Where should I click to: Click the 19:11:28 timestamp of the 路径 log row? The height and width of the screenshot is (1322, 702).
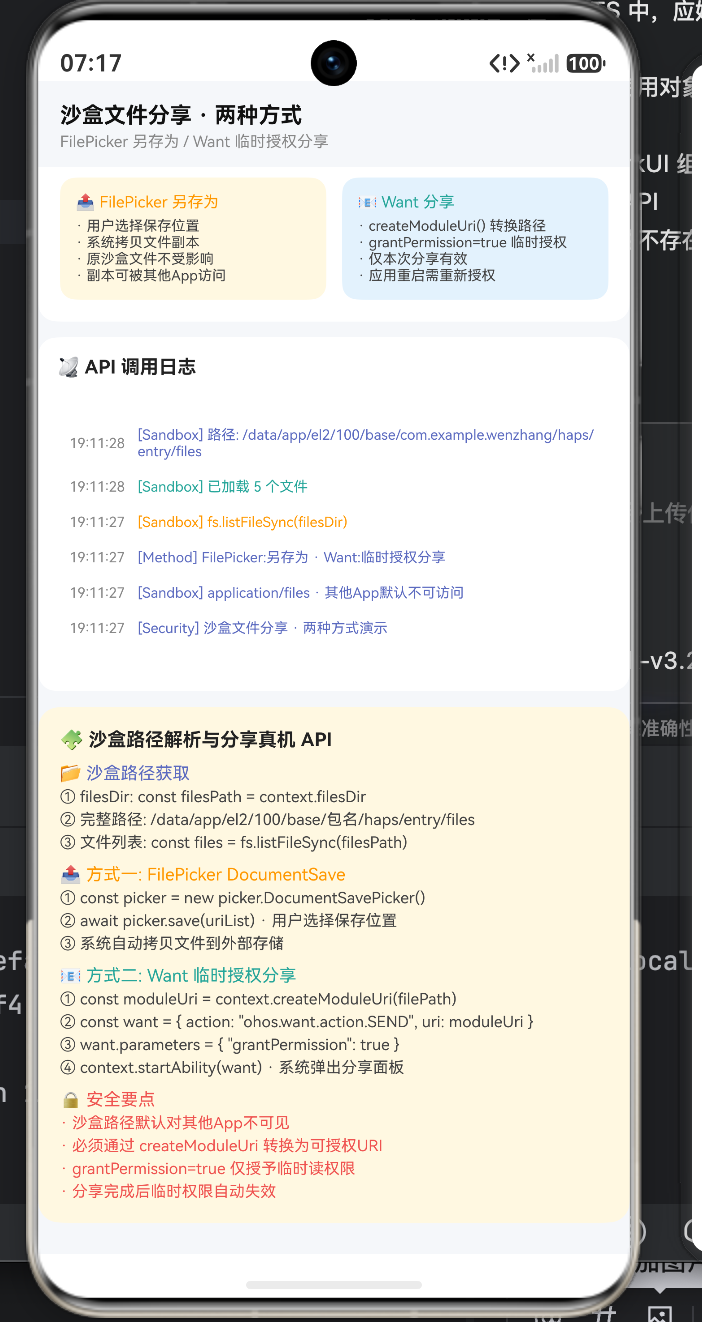click(x=97, y=443)
